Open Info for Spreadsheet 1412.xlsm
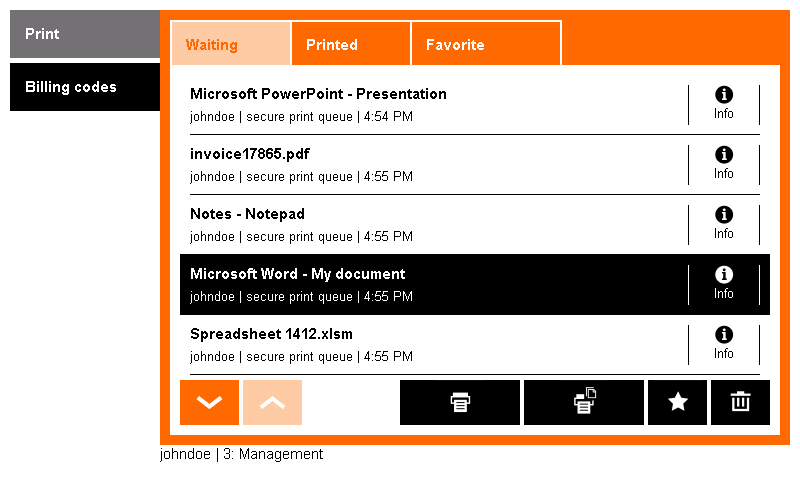The image size is (800, 480). (x=723, y=344)
